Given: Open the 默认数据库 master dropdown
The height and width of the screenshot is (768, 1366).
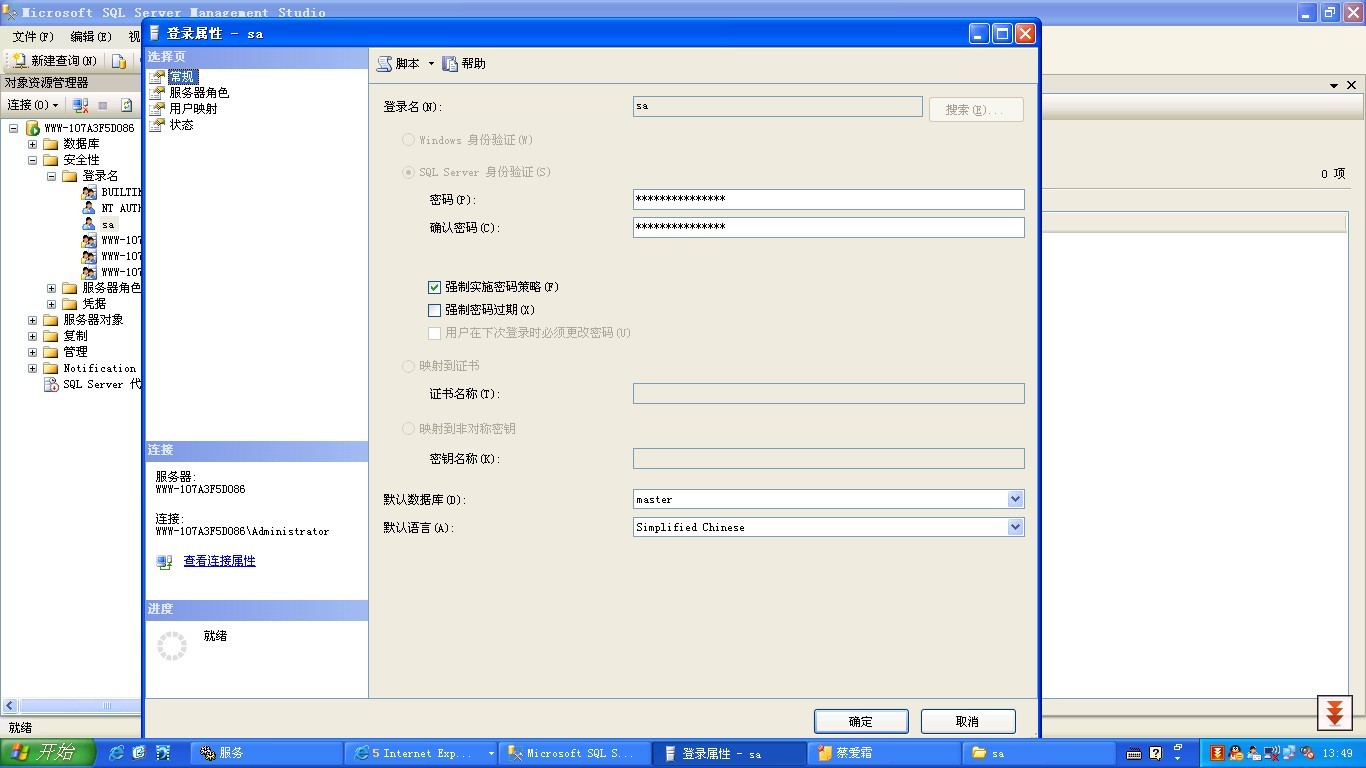Looking at the screenshot, I should [x=1015, y=499].
